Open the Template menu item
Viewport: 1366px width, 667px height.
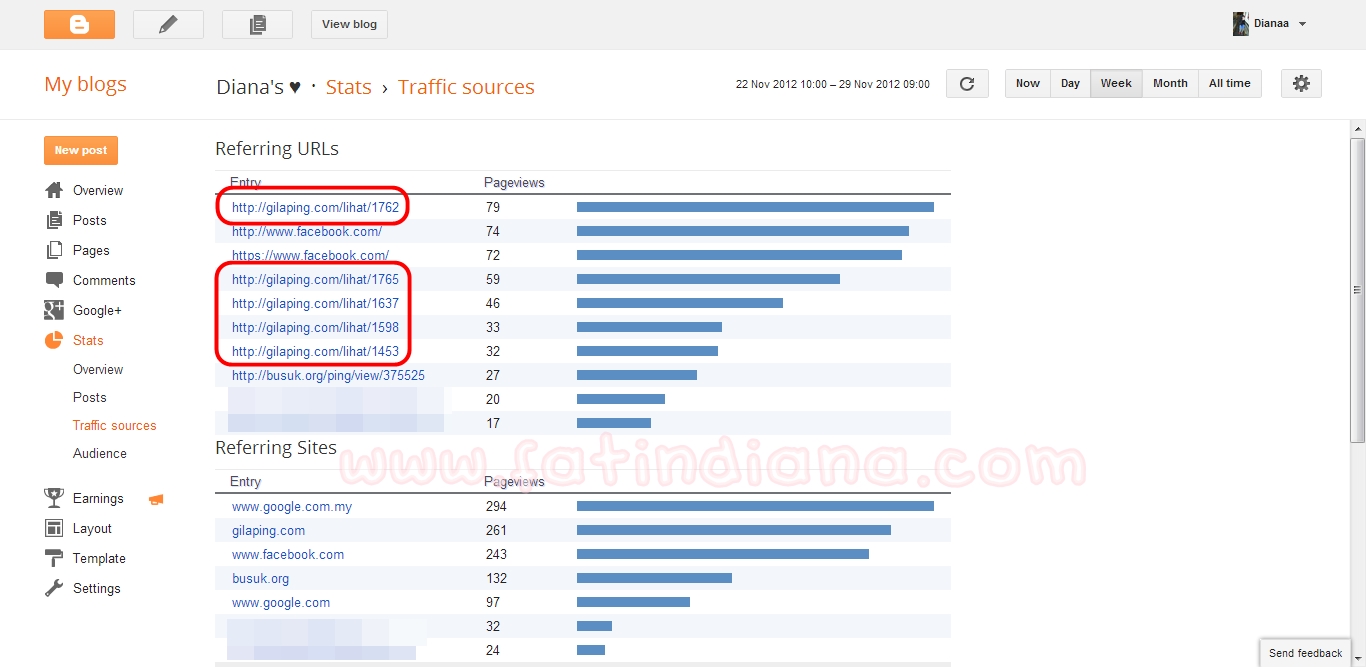click(99, 558)
